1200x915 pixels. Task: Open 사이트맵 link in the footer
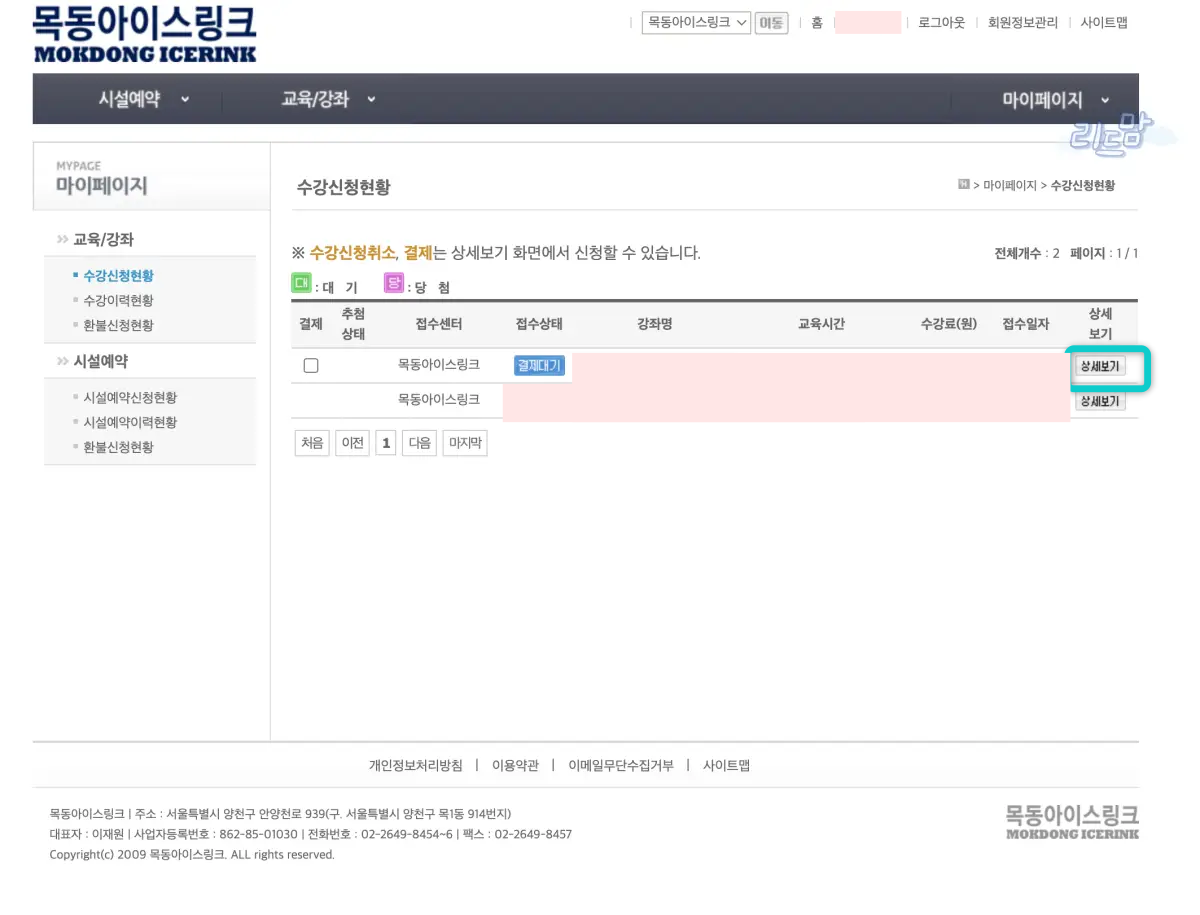point(726,765)
